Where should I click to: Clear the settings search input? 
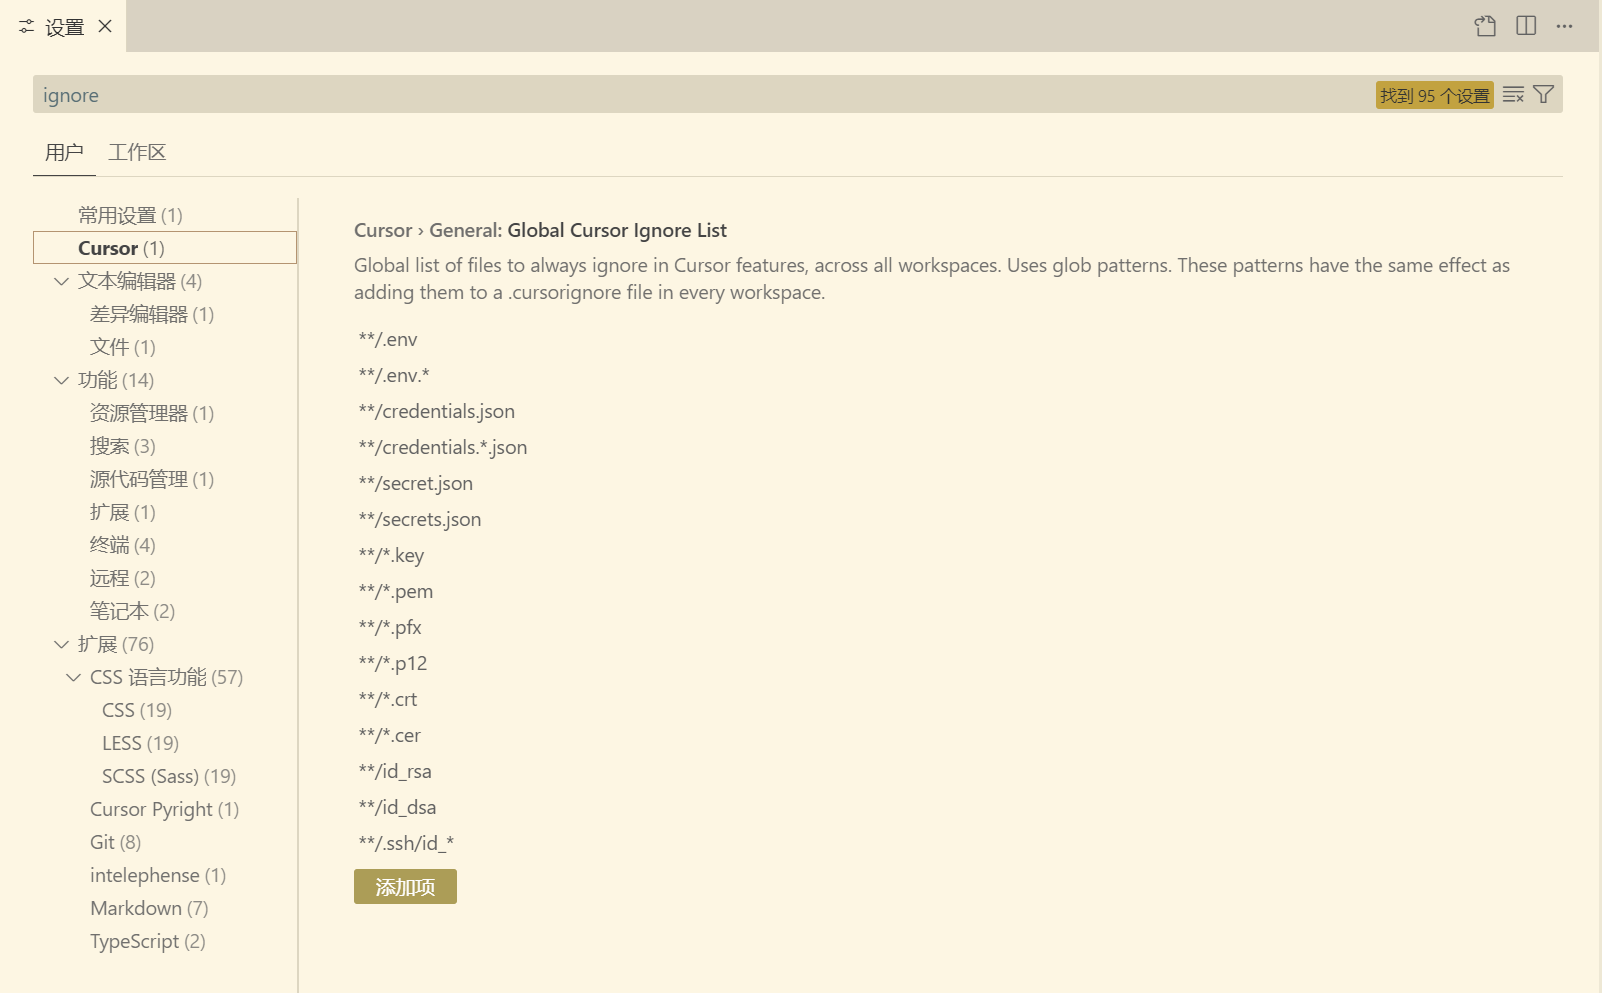point(1513,95)
